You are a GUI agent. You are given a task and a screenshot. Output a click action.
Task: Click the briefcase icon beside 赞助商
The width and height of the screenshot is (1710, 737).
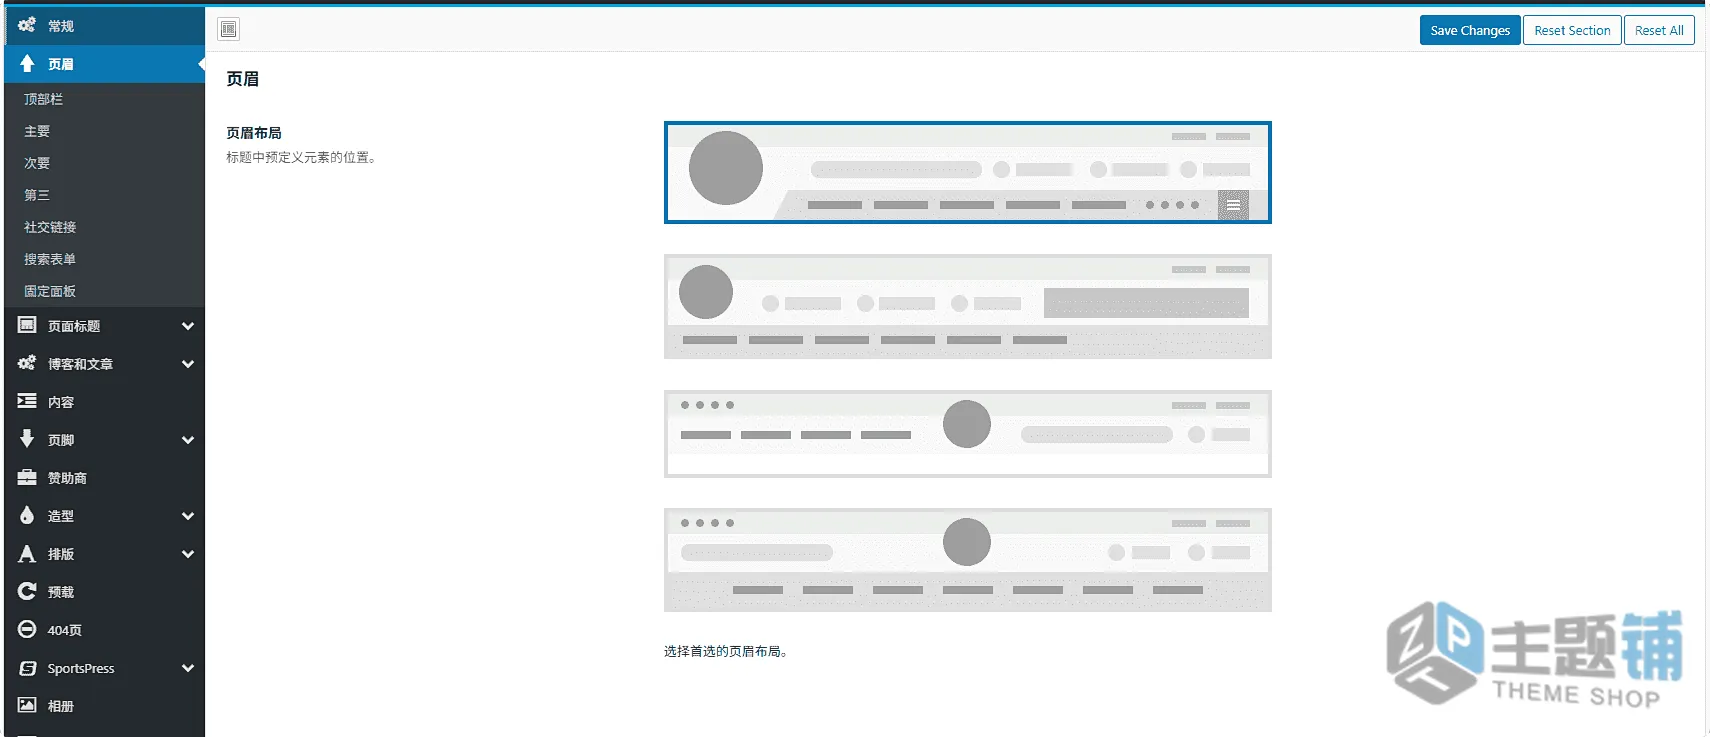27,477
